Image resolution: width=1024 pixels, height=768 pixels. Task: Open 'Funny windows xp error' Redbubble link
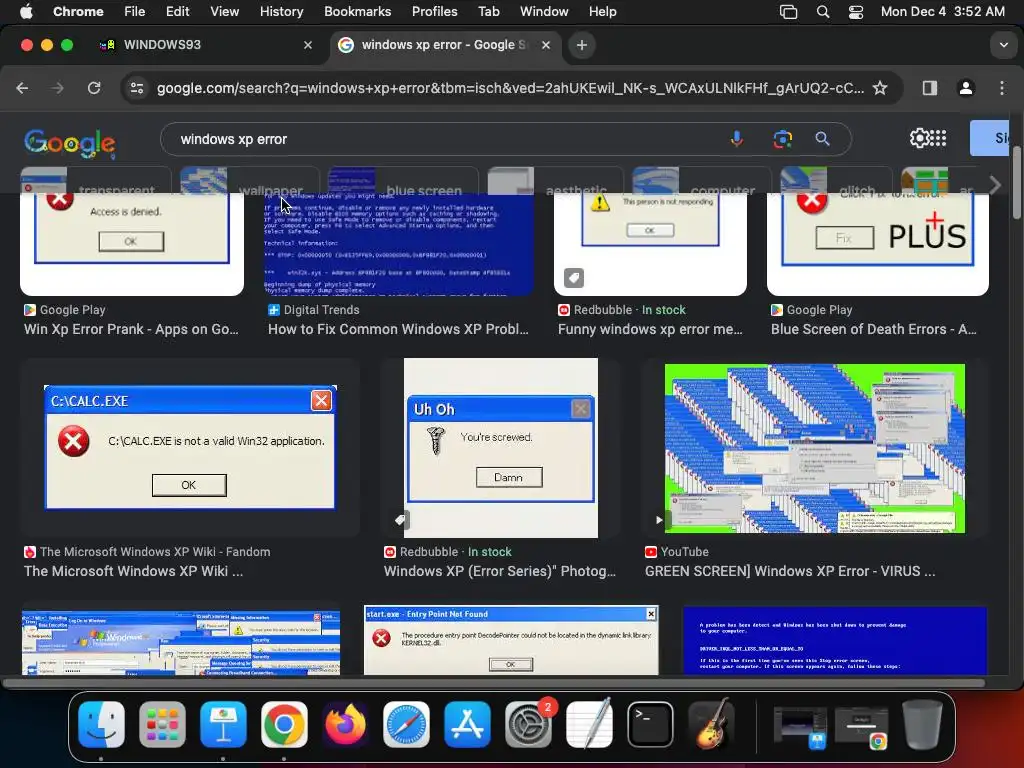[650, 329]
